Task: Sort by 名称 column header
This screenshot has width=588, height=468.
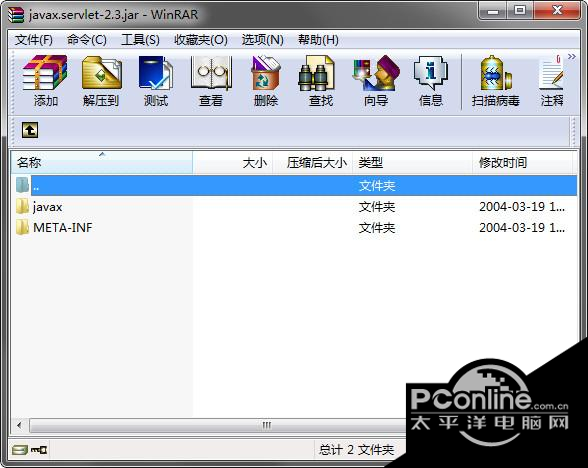Action: tap(101, 162)
